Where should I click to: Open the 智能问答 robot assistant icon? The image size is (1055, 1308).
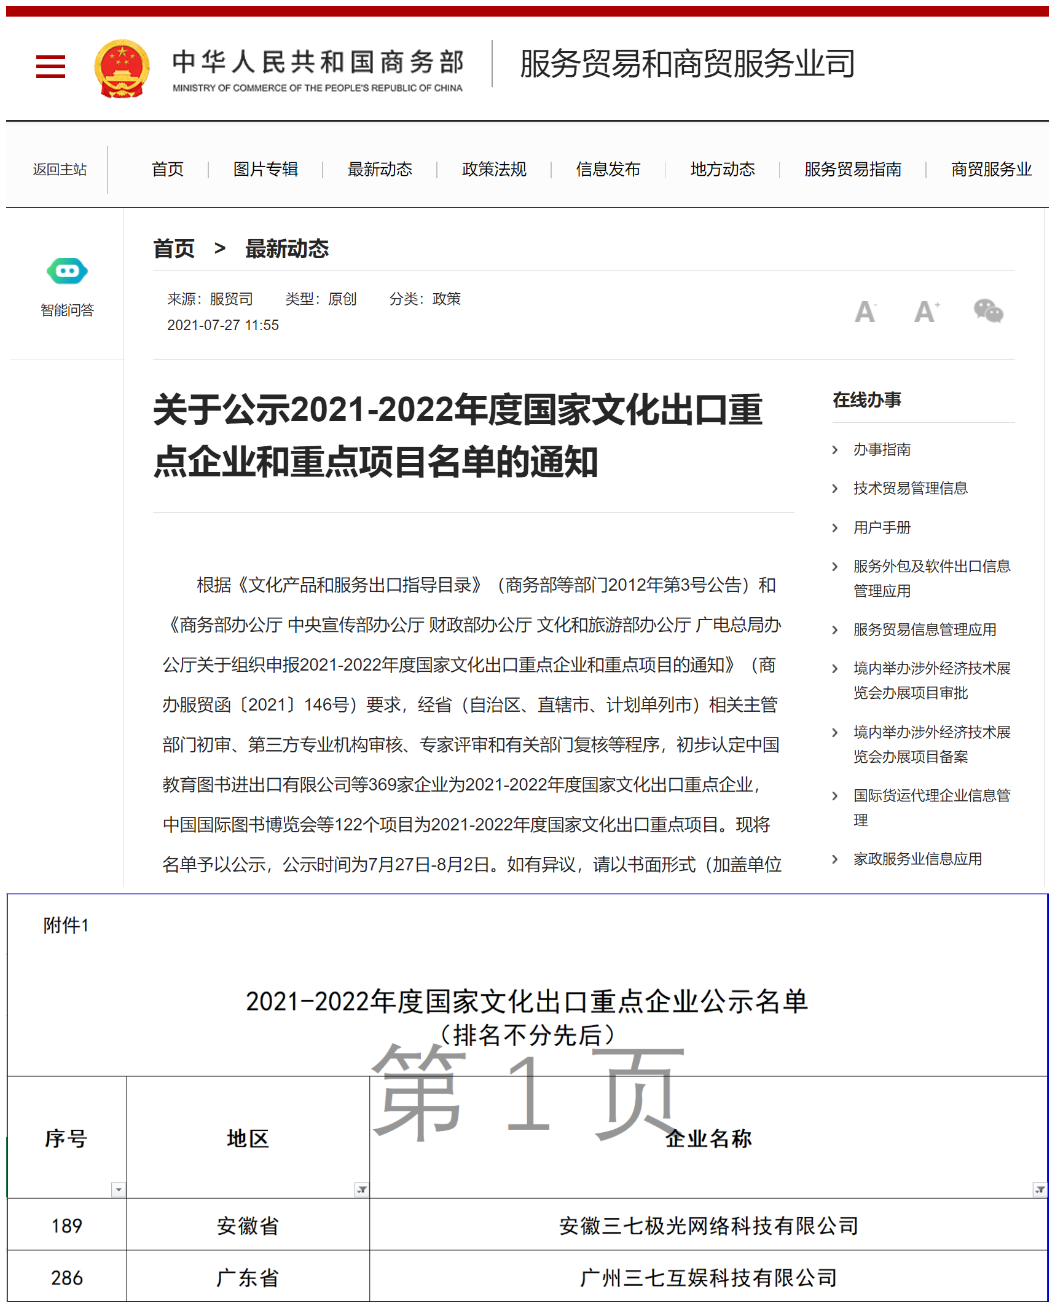(x=67, y=271)
